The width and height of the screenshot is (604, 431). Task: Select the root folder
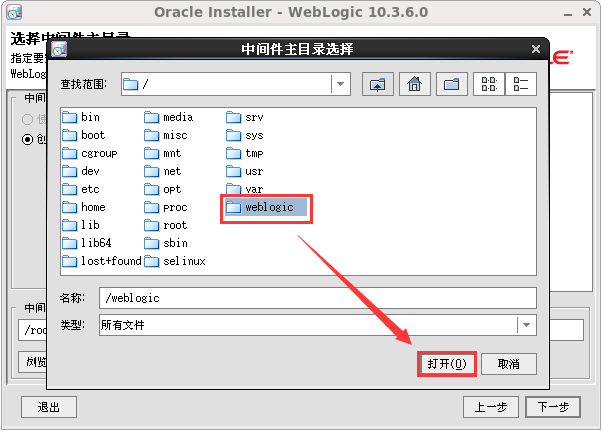(166, 225)
